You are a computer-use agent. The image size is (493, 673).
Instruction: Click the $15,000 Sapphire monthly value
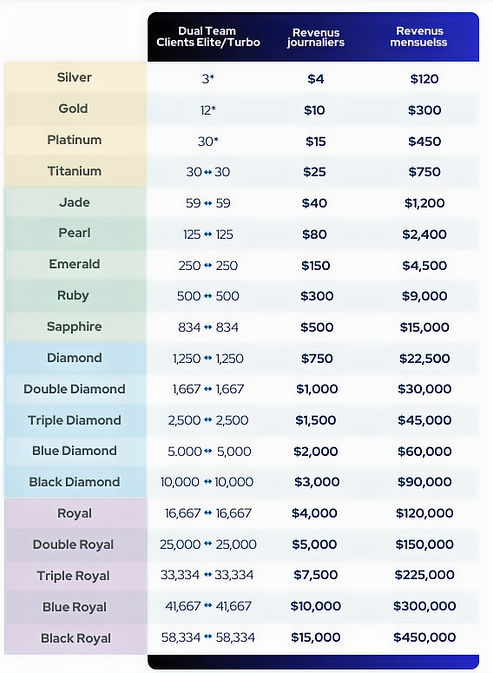click(x=424, y=327)
